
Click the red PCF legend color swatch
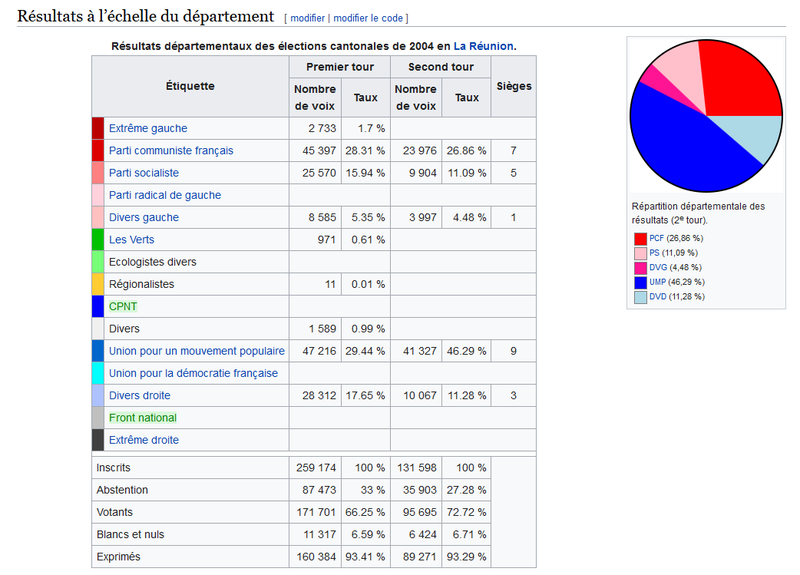(640, 239)
